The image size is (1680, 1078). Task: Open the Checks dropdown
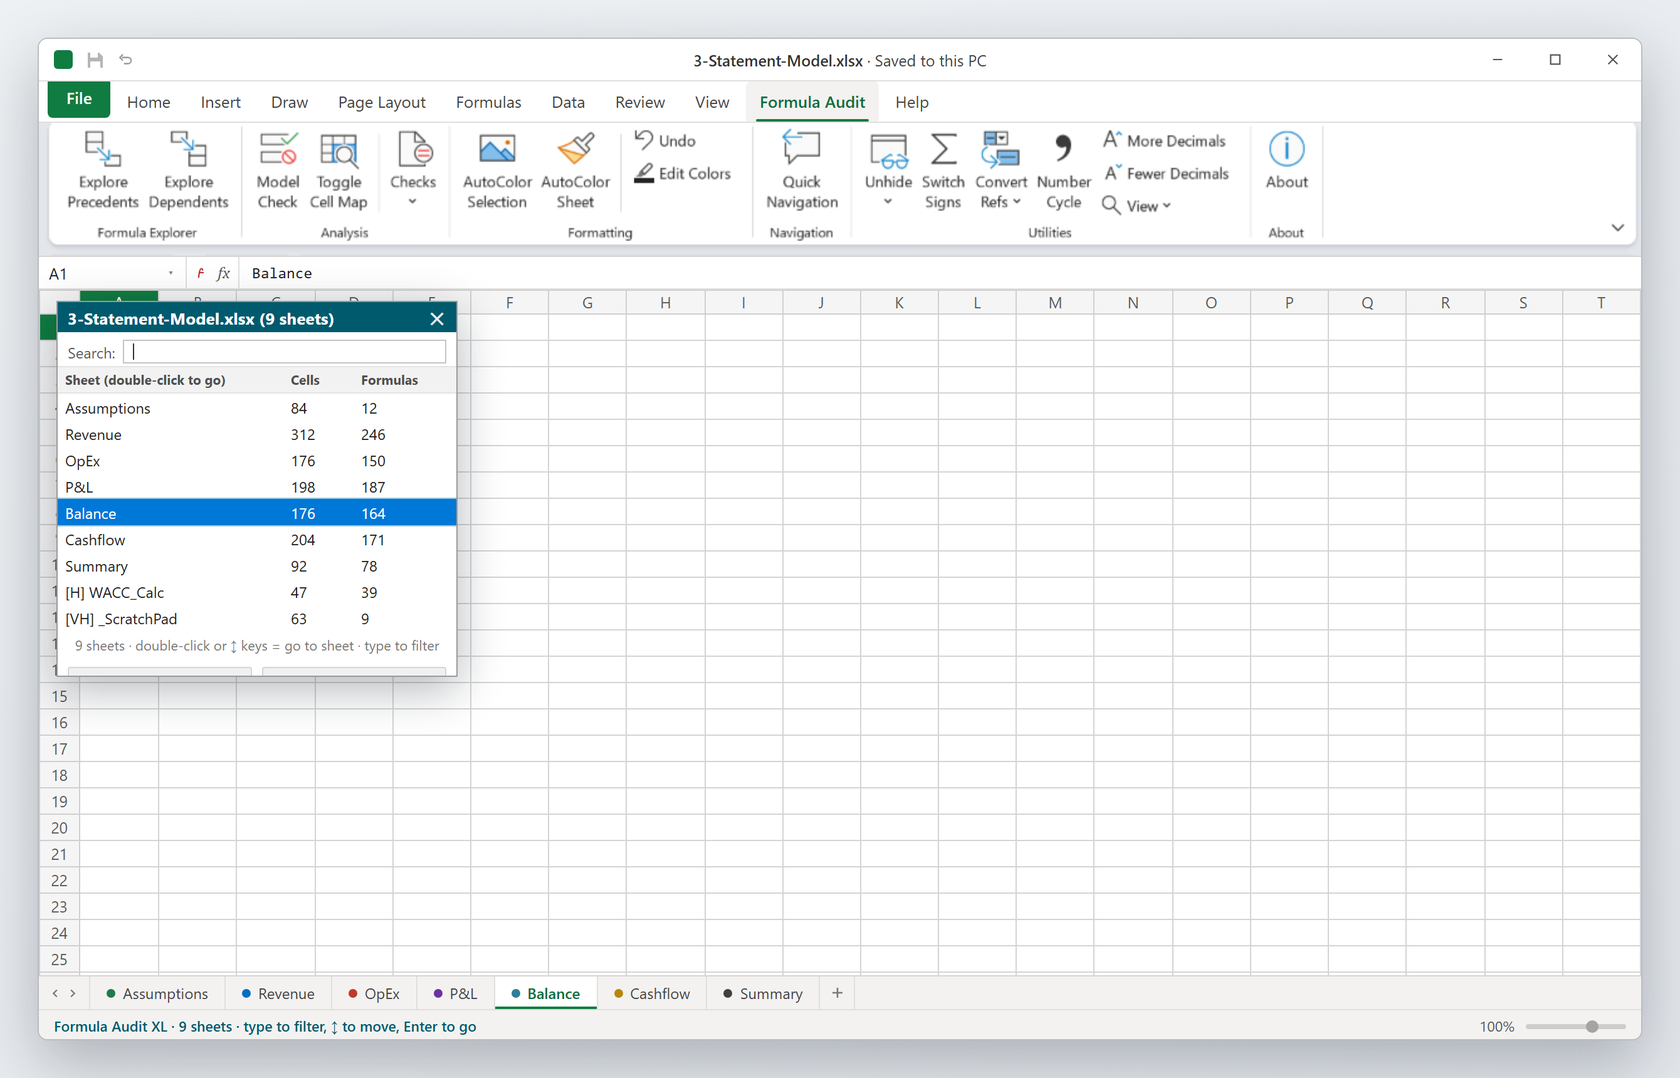coord(413,170)
